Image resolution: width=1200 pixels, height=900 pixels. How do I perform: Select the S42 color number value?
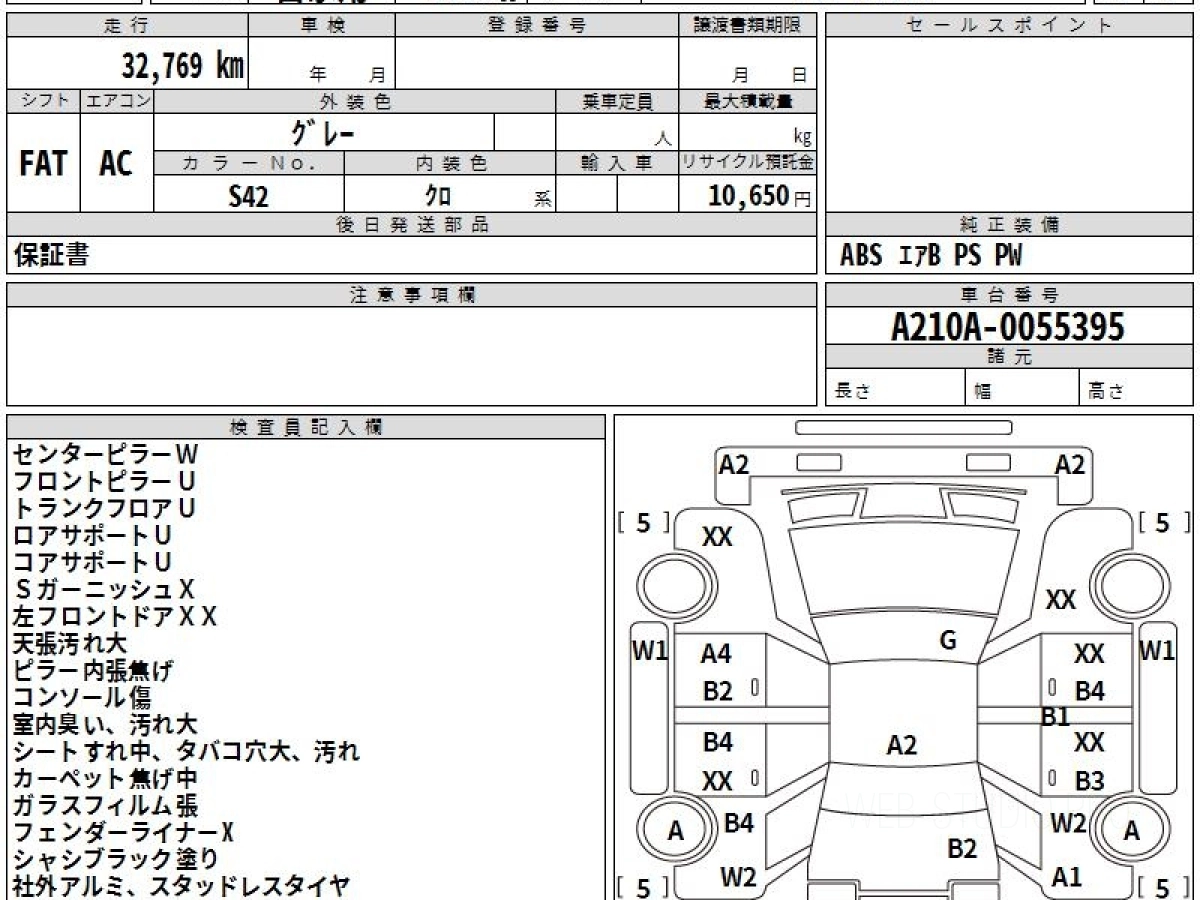tap(248, 197)
